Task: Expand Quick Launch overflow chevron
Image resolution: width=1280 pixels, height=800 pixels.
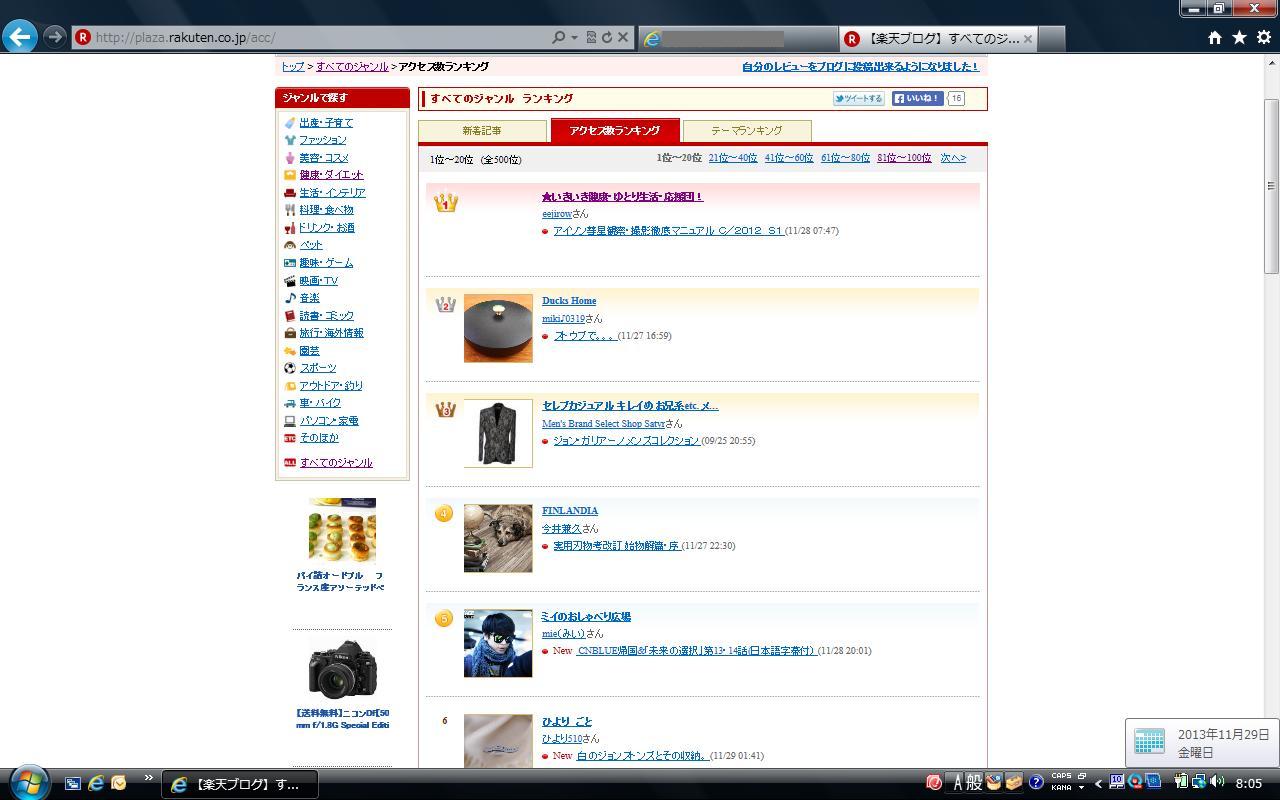Action: click(148, 778)
